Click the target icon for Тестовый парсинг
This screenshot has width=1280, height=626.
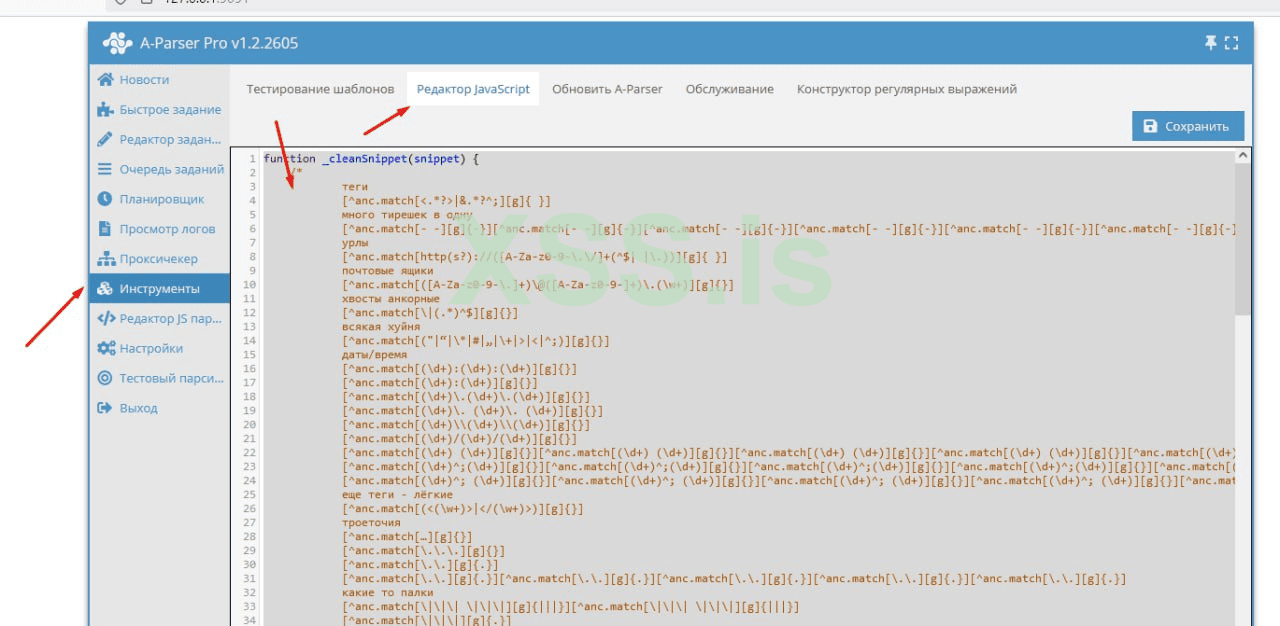[104, 379]
